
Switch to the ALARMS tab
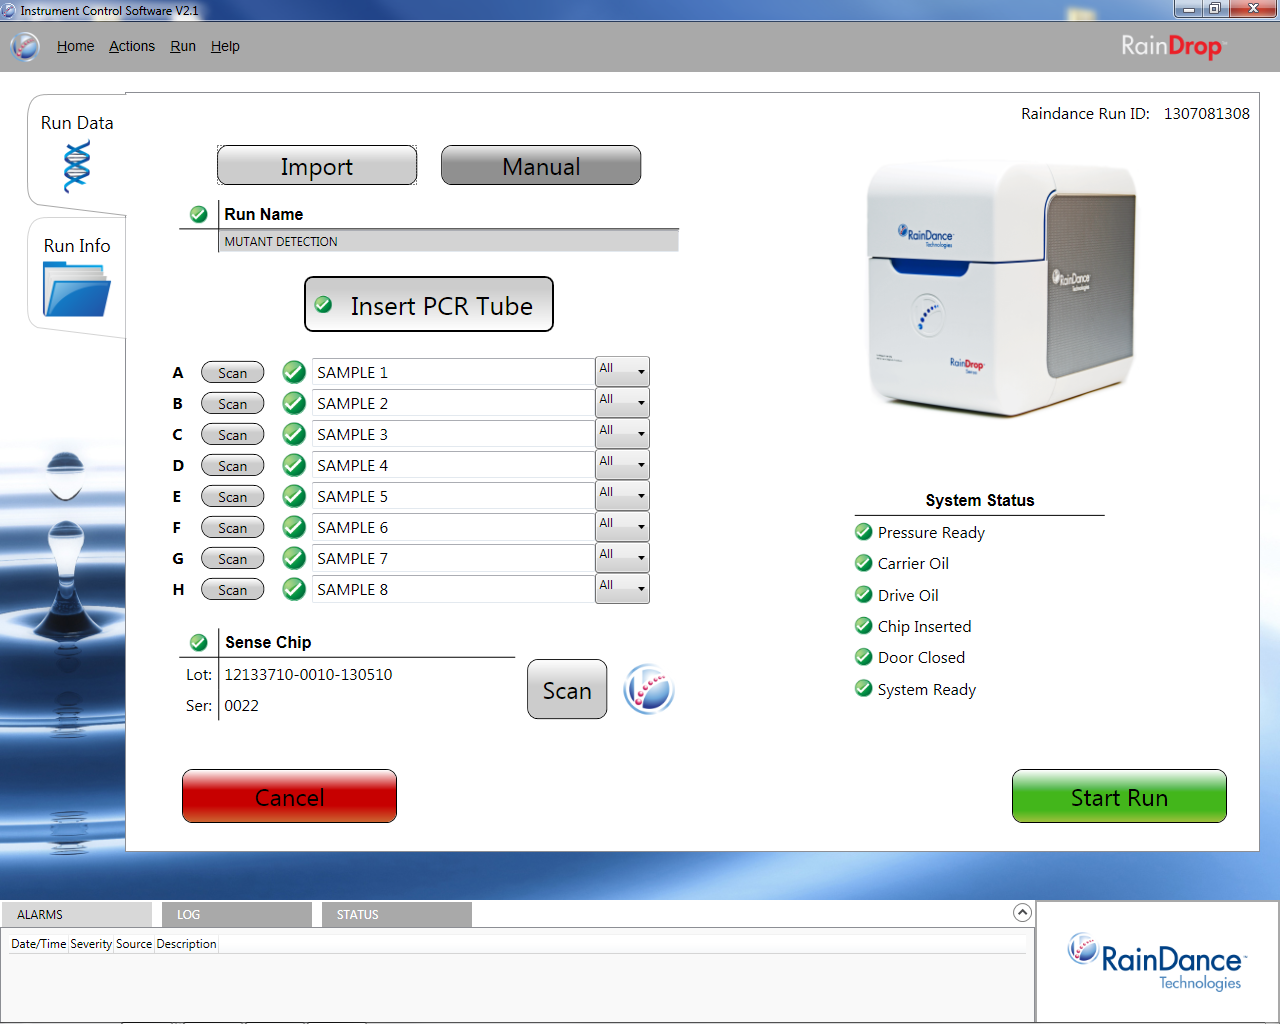(77, 914)
